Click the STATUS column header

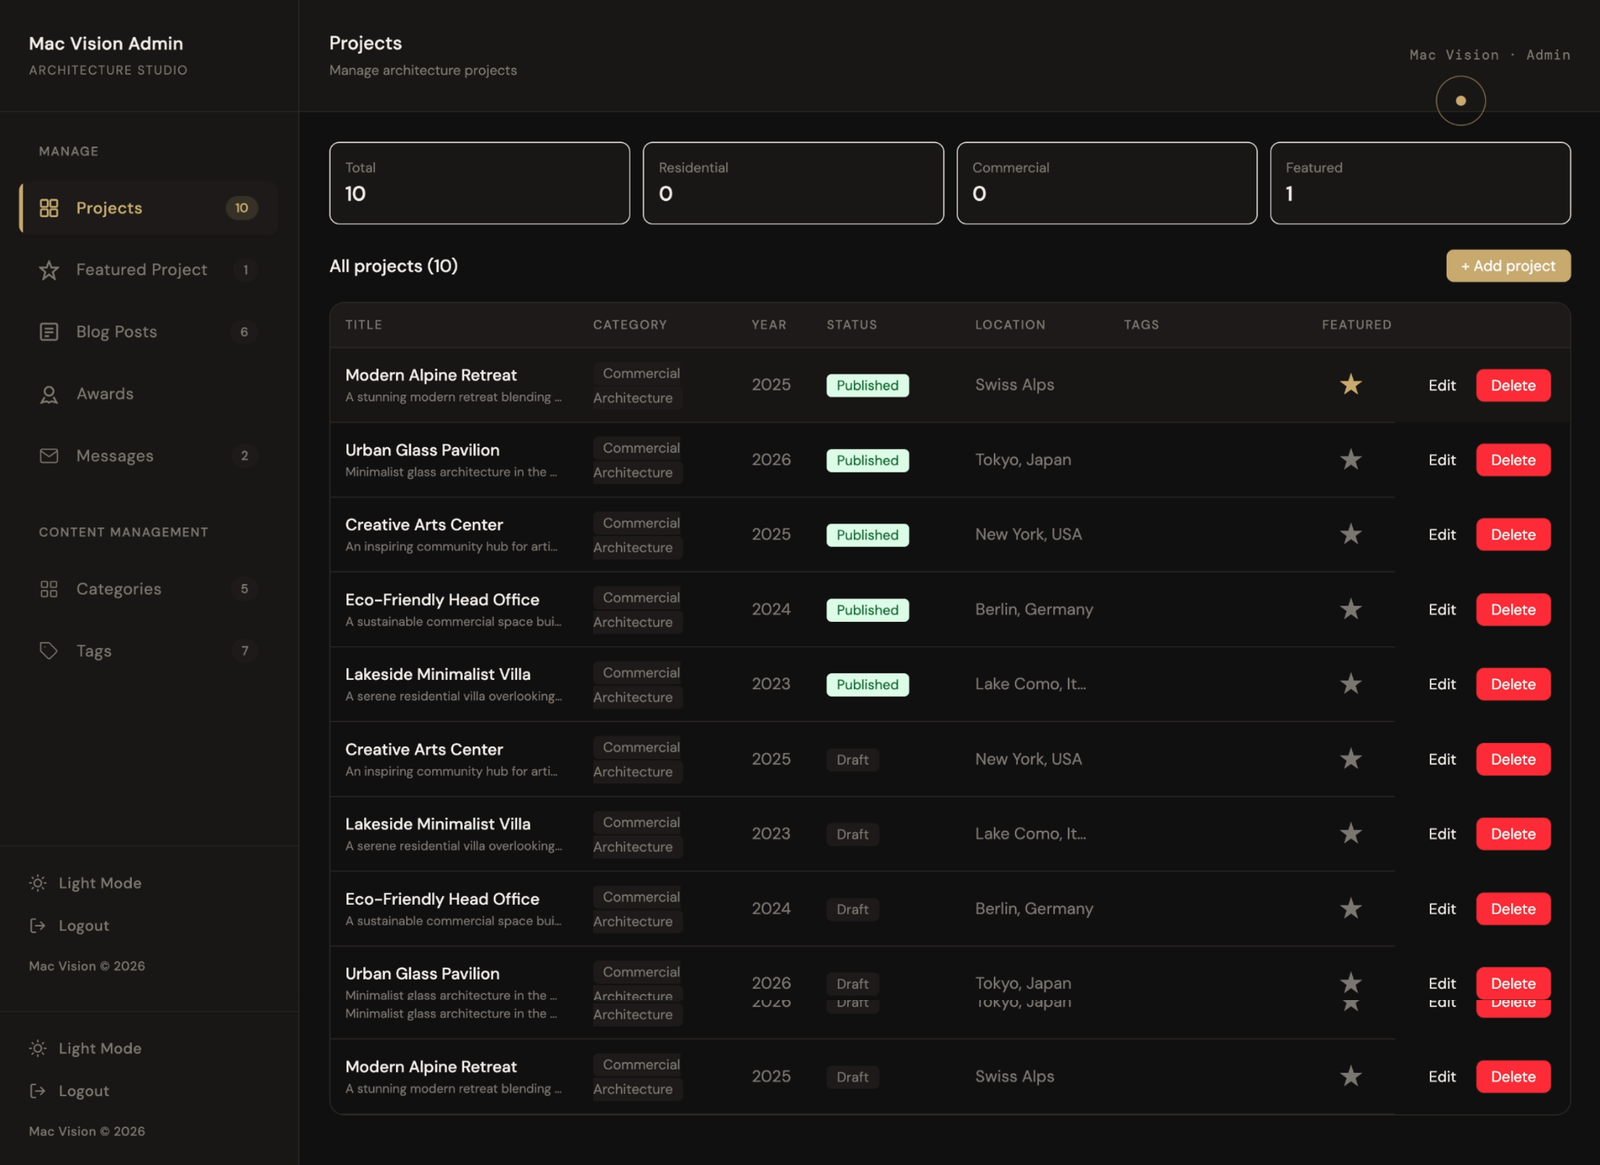click(x=852, y=325)
